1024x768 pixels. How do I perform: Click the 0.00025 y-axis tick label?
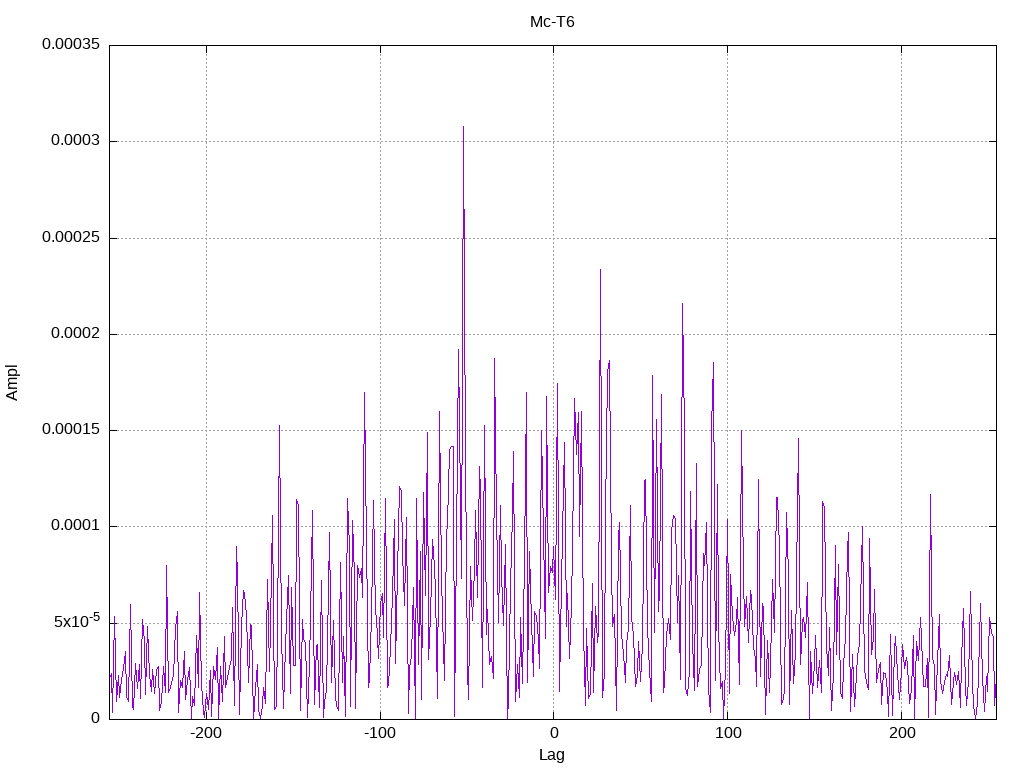[71, 237]
